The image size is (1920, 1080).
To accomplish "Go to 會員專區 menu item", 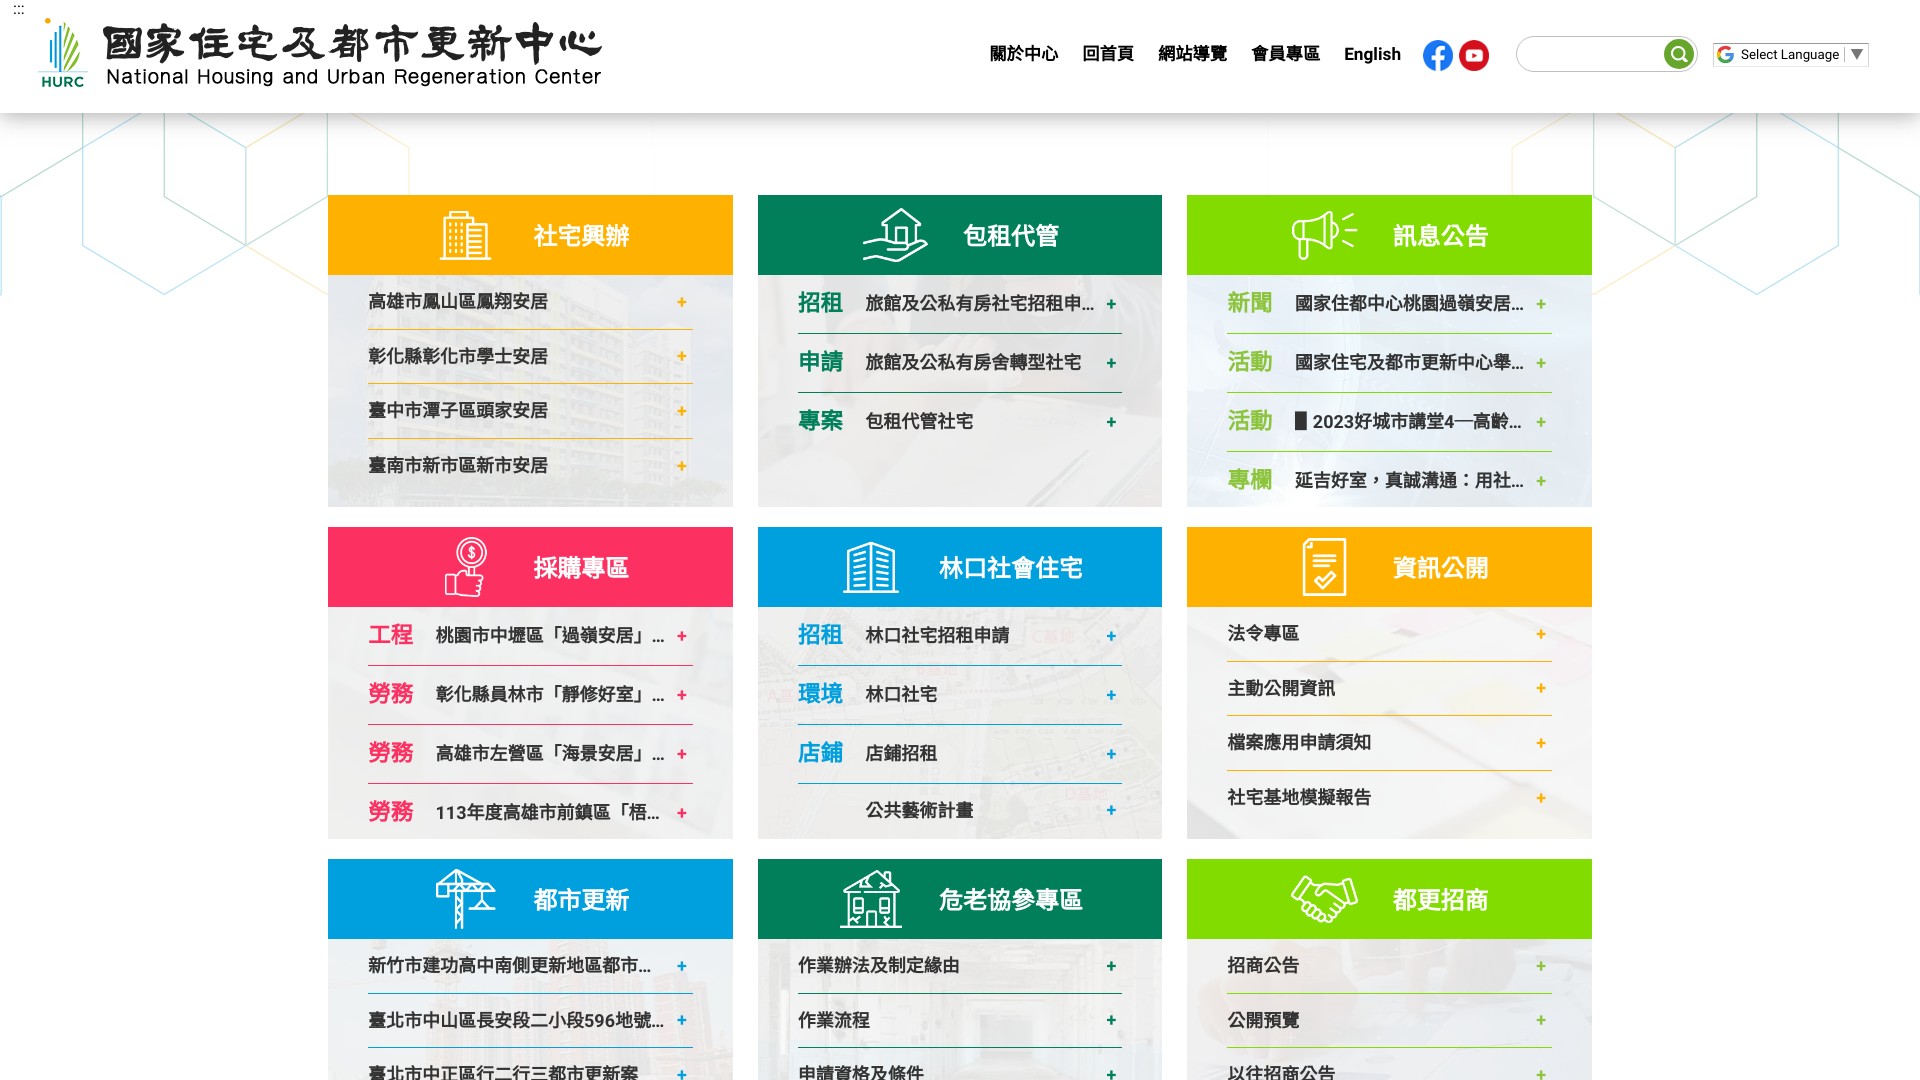I will click(x=1285, y=54).
